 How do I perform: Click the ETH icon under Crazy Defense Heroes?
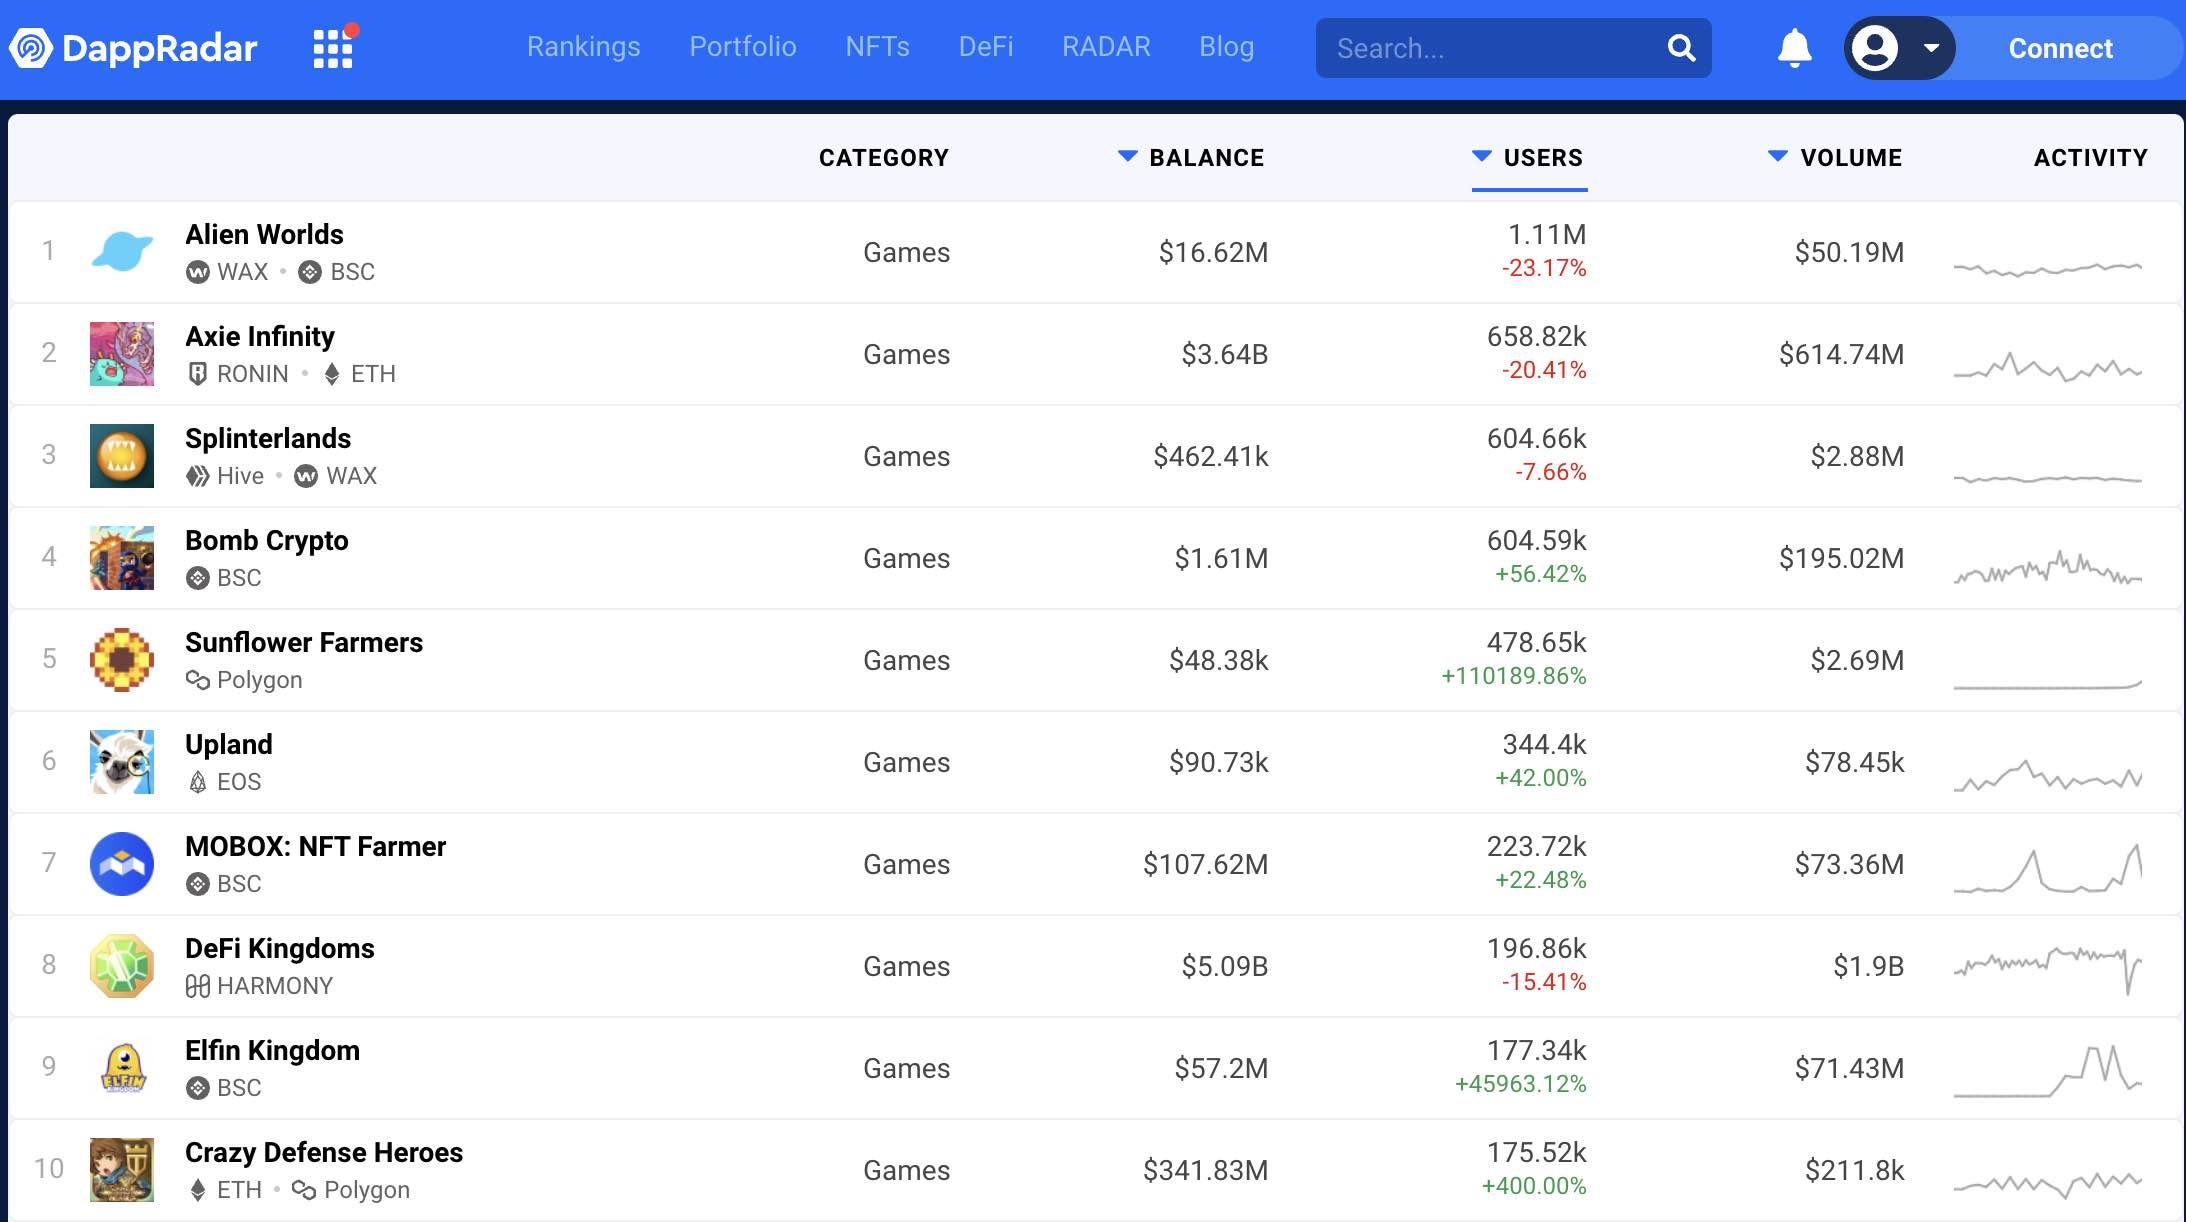coord(198,1190)
